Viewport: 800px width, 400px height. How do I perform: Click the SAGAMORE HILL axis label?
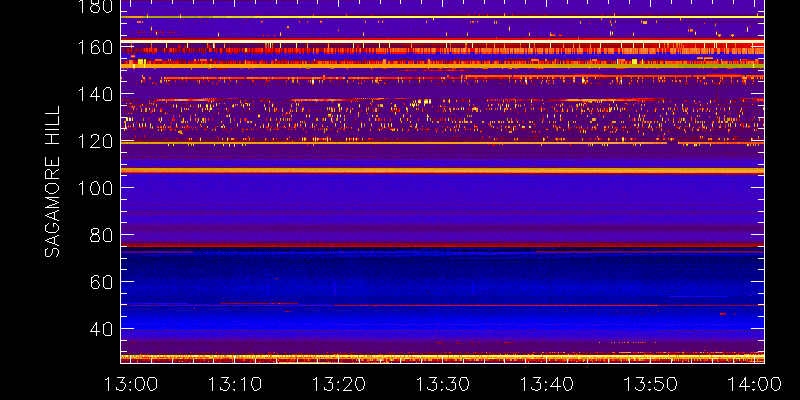52,182
